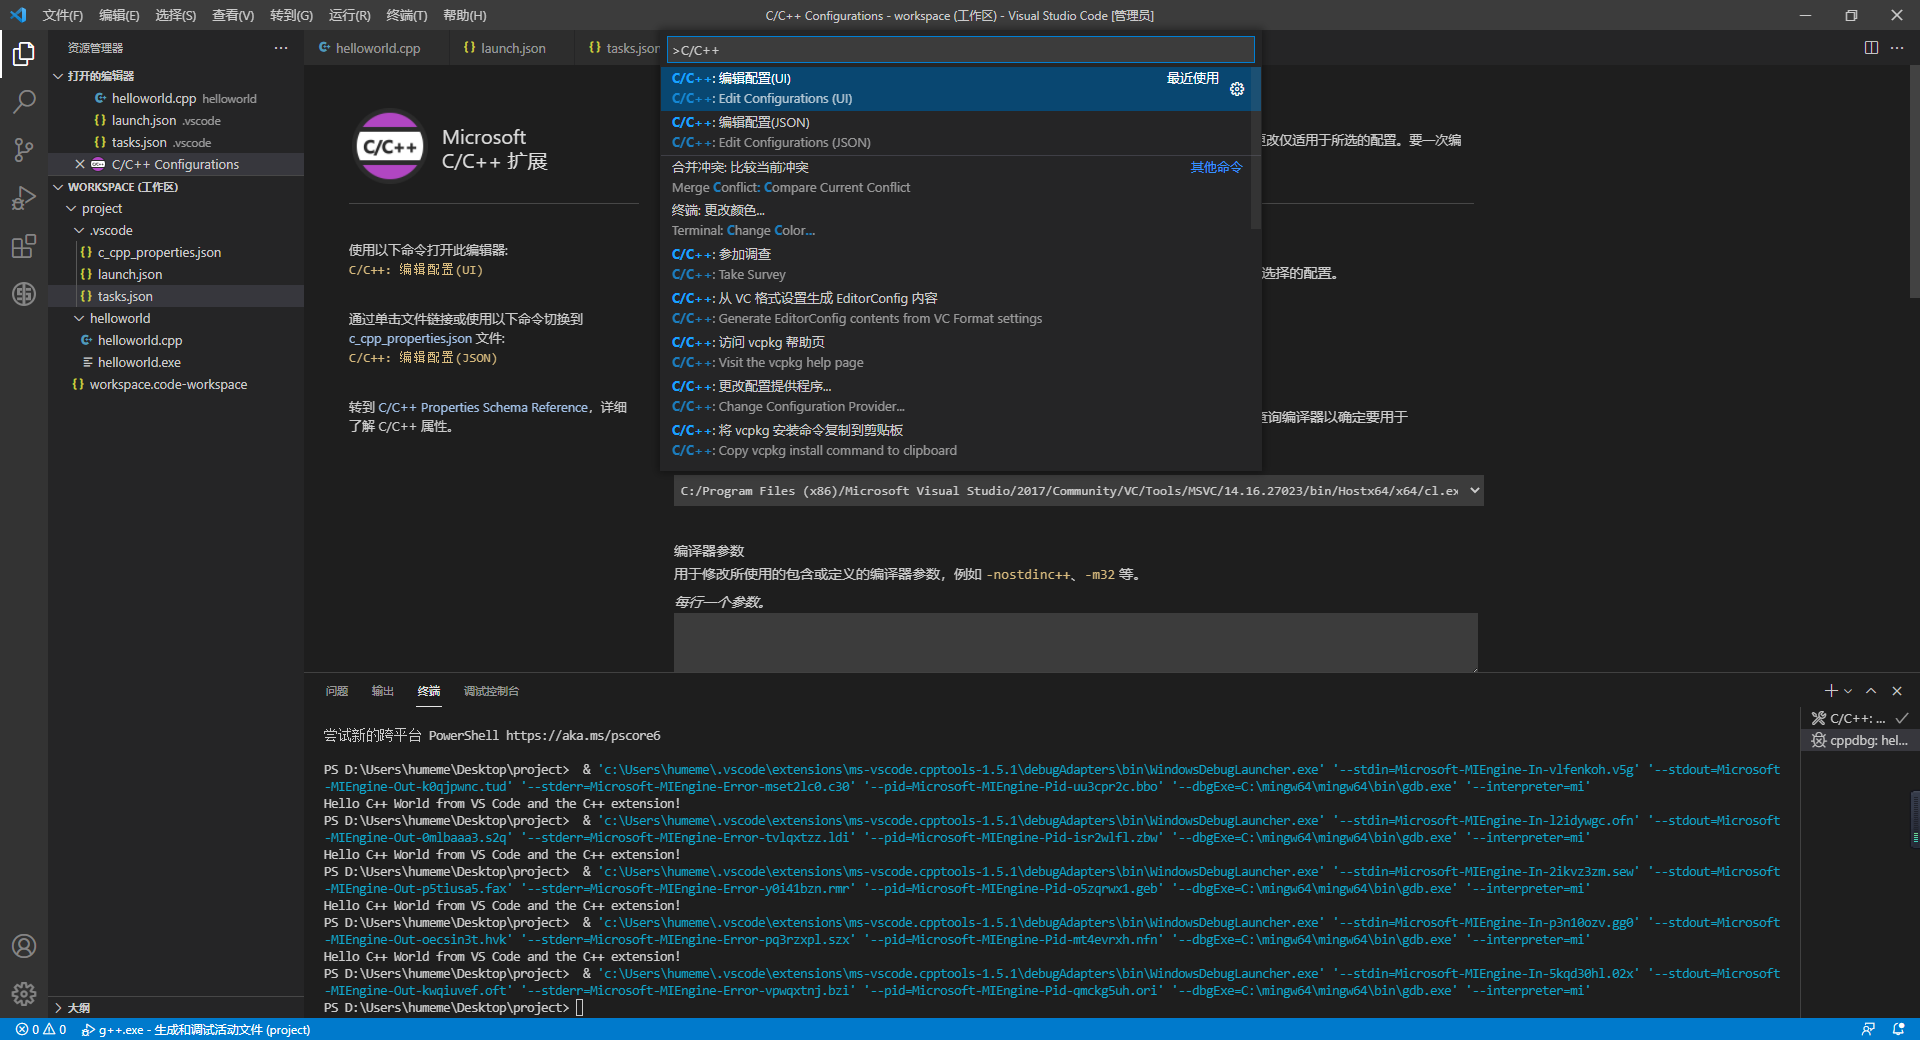Open the Remote Explorer icon in activity bar
Image resolution: width=1920 pixels, height=1040 pixels.
(24, 294)
